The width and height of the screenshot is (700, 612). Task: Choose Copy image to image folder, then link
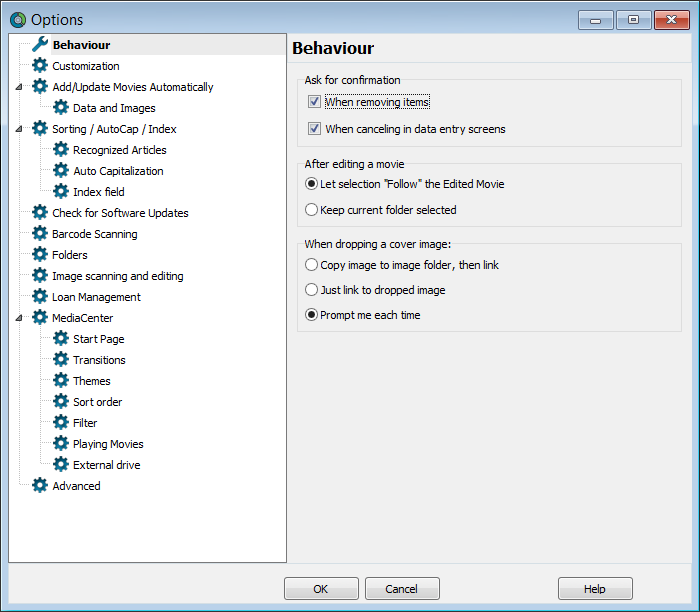tap(311, 265)
